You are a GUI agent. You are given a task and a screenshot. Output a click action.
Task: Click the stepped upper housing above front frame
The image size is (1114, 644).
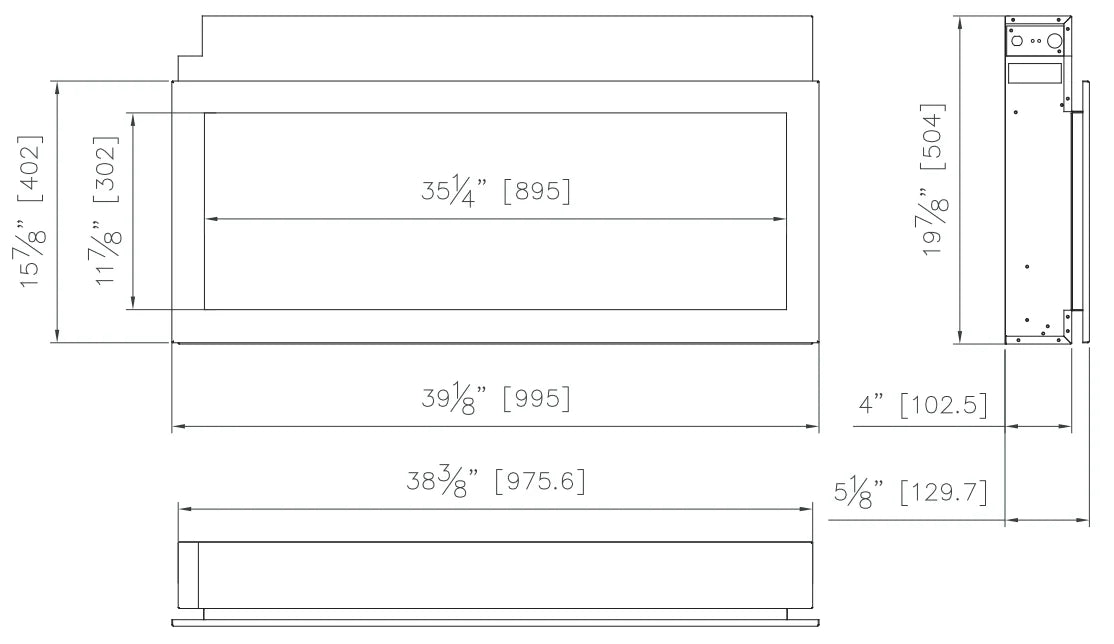tap(495, 48)
